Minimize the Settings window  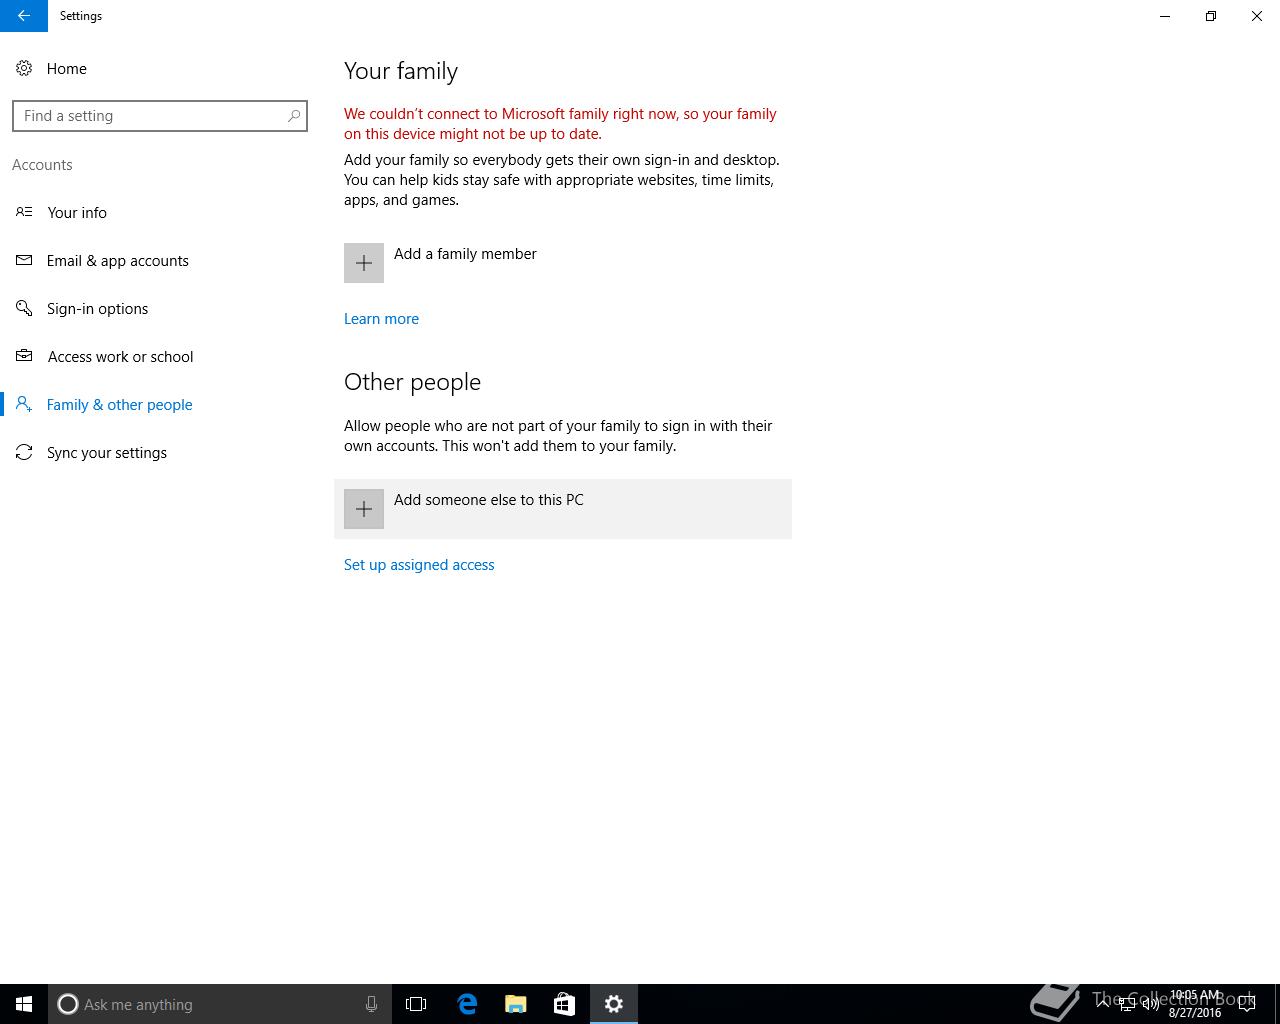pos(1165,16)
